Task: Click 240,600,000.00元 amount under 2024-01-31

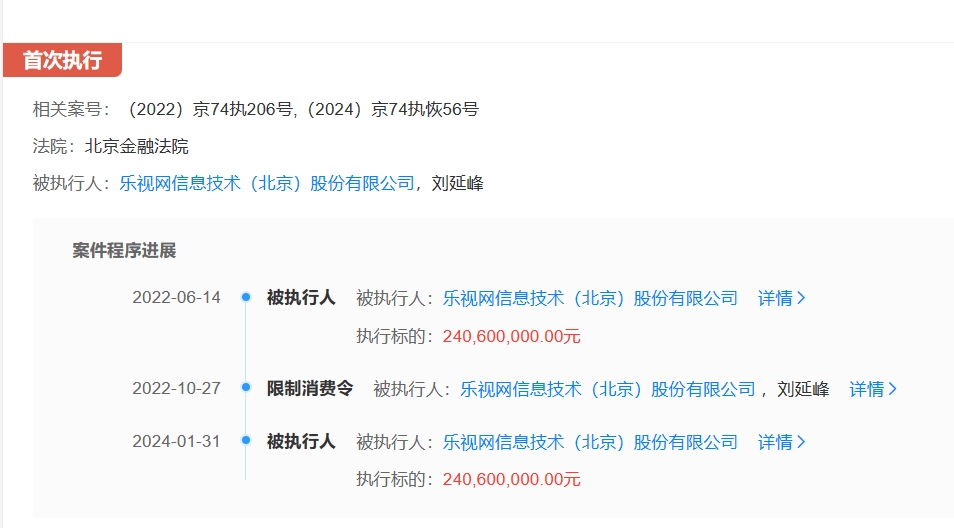Action: click(x=512, y=479)
